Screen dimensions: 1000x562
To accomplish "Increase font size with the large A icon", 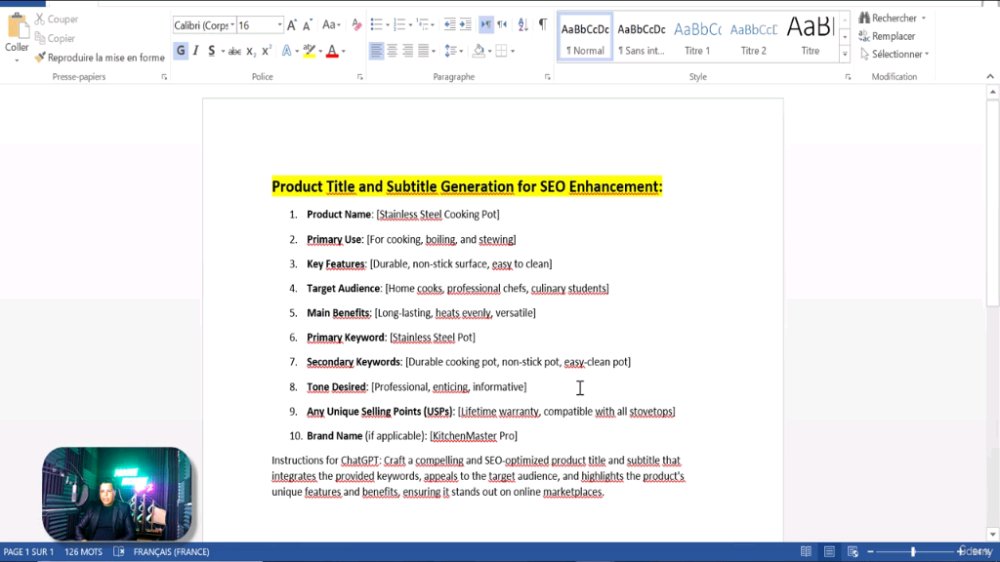I will click(291, 26).
